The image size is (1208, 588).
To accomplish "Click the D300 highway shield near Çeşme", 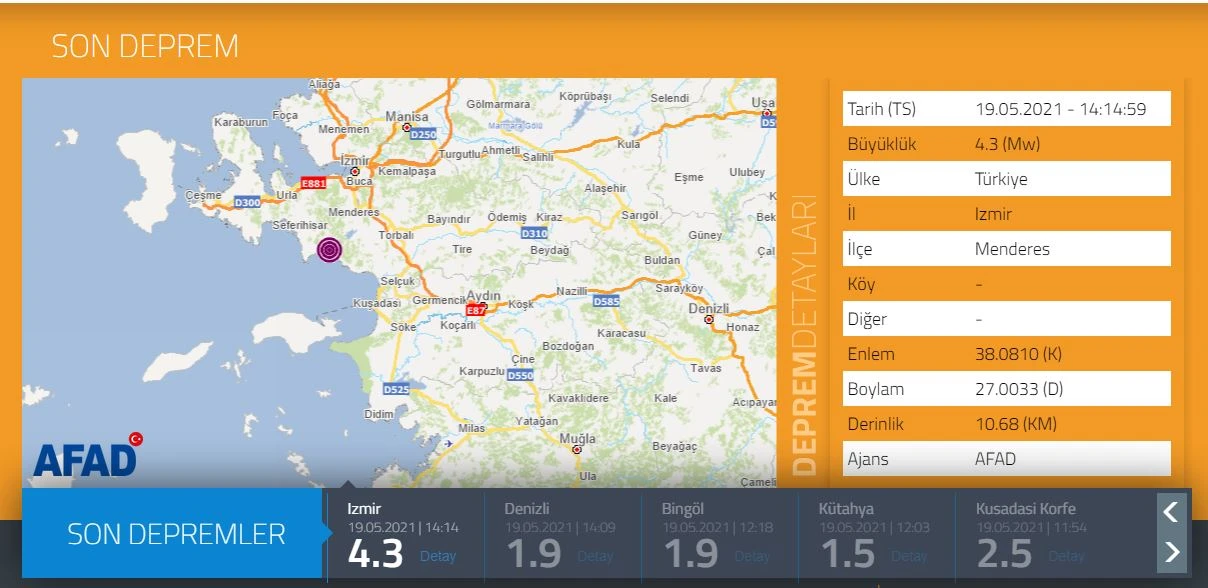I will click(247, 203).
